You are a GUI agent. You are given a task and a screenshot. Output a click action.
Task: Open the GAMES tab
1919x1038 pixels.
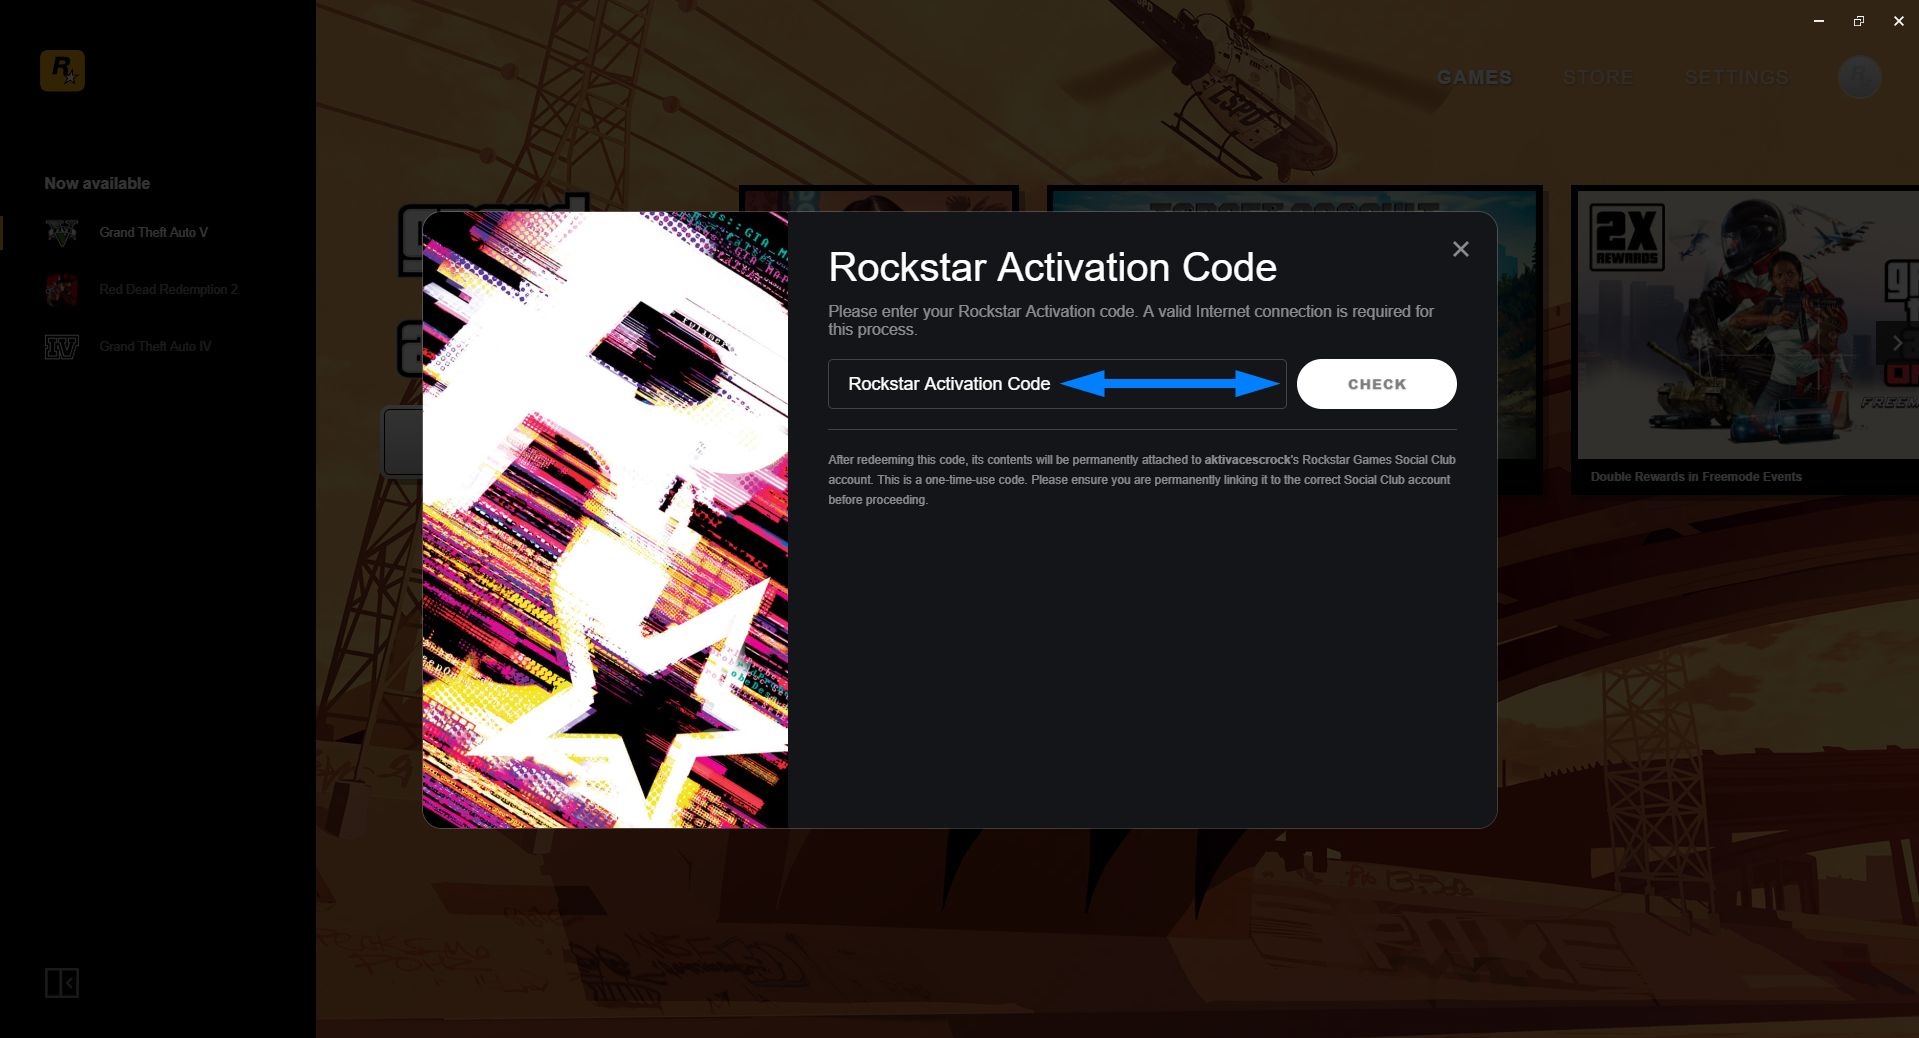(1474, 77)
